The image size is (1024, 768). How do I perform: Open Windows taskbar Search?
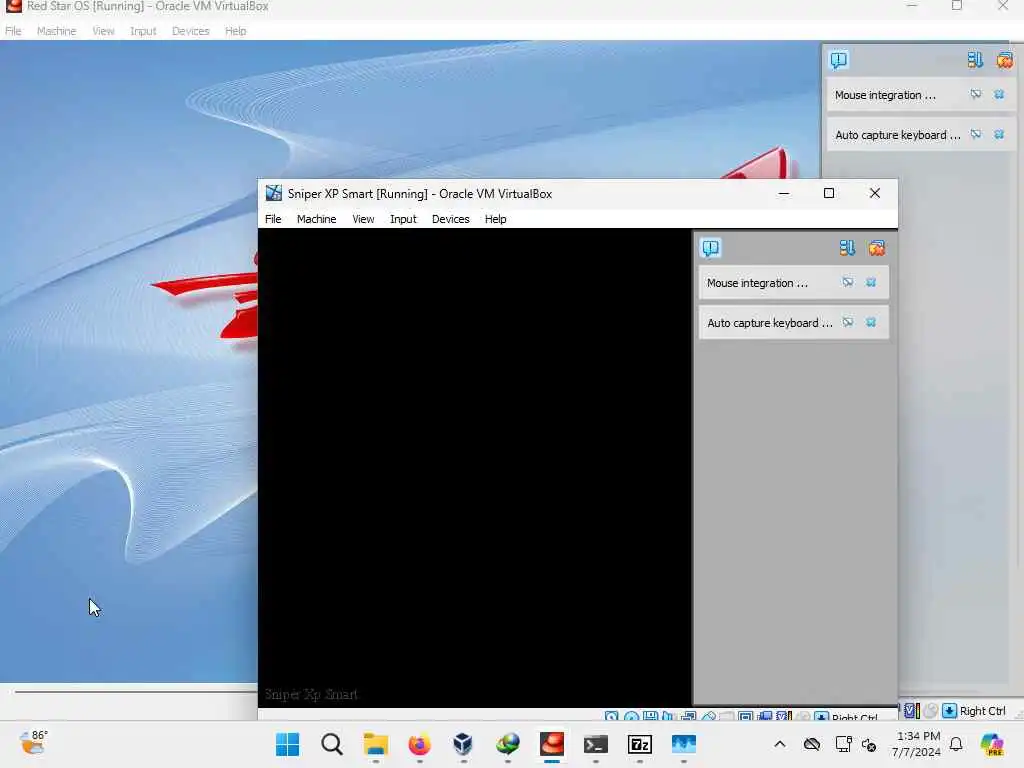(332, 744)
